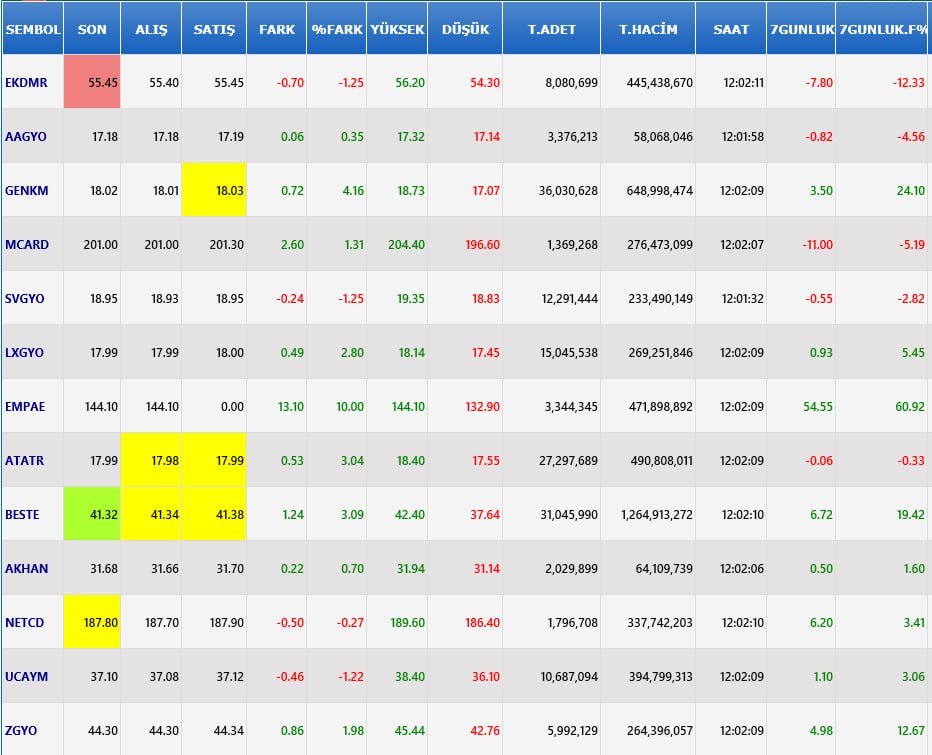The image size is (932, 755).
Task: Click ATATR volume 490,808,011
Action: coord(661,461)
